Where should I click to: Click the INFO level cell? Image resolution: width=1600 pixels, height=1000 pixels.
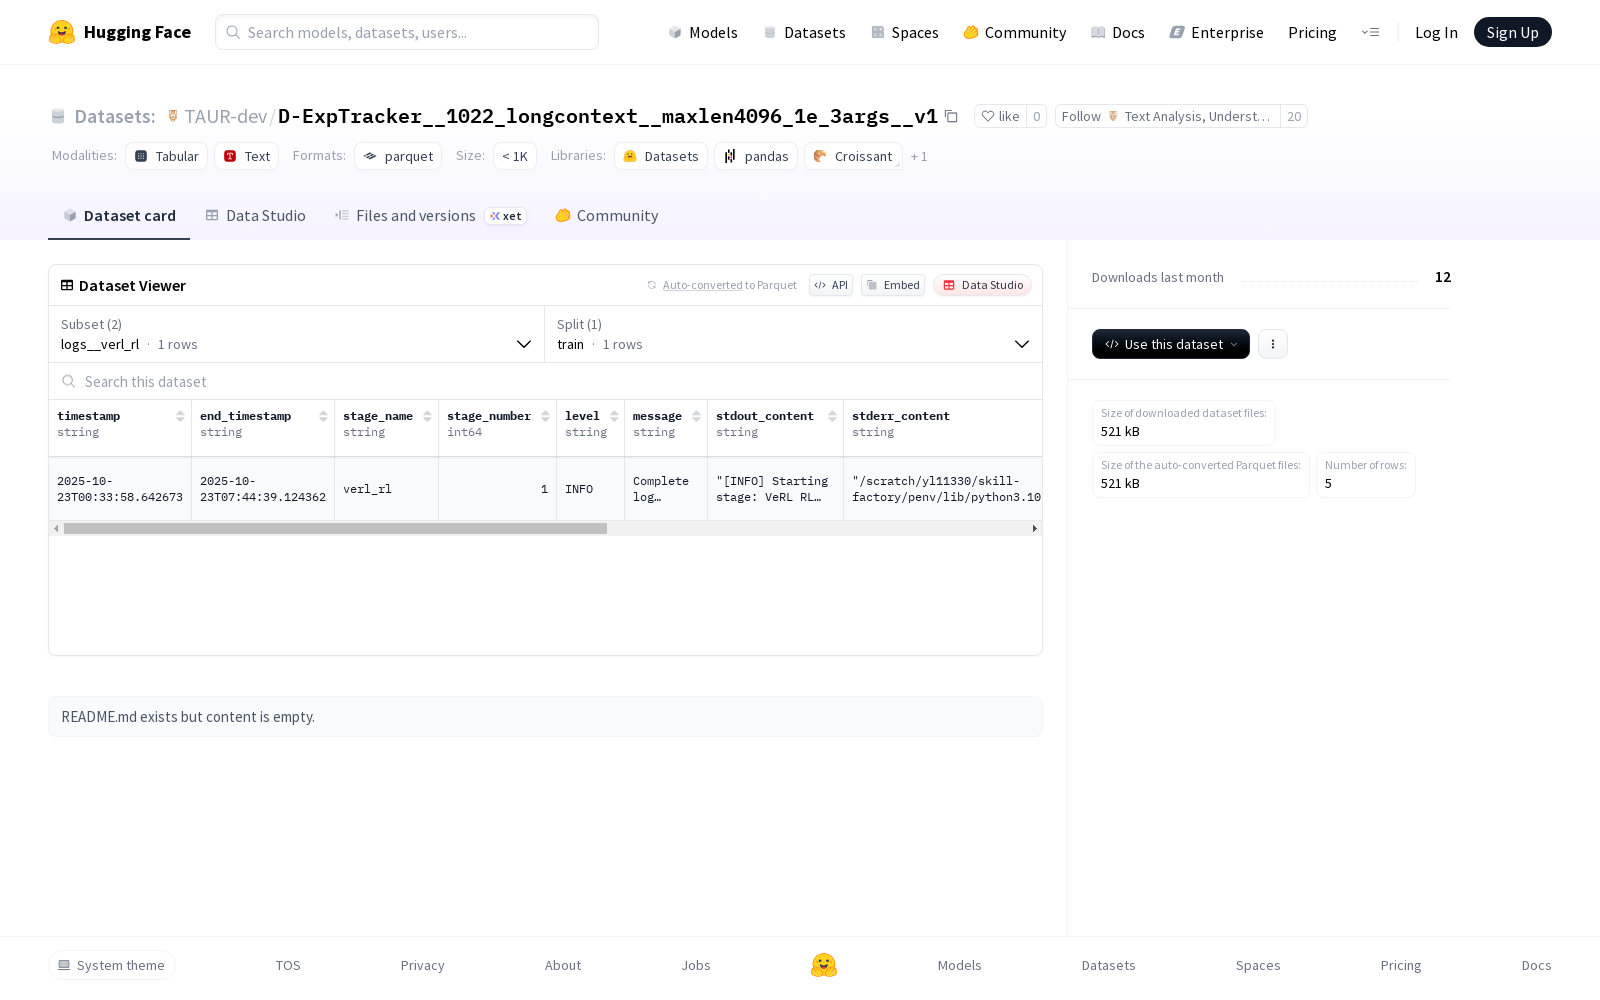(x=591, y=489)
